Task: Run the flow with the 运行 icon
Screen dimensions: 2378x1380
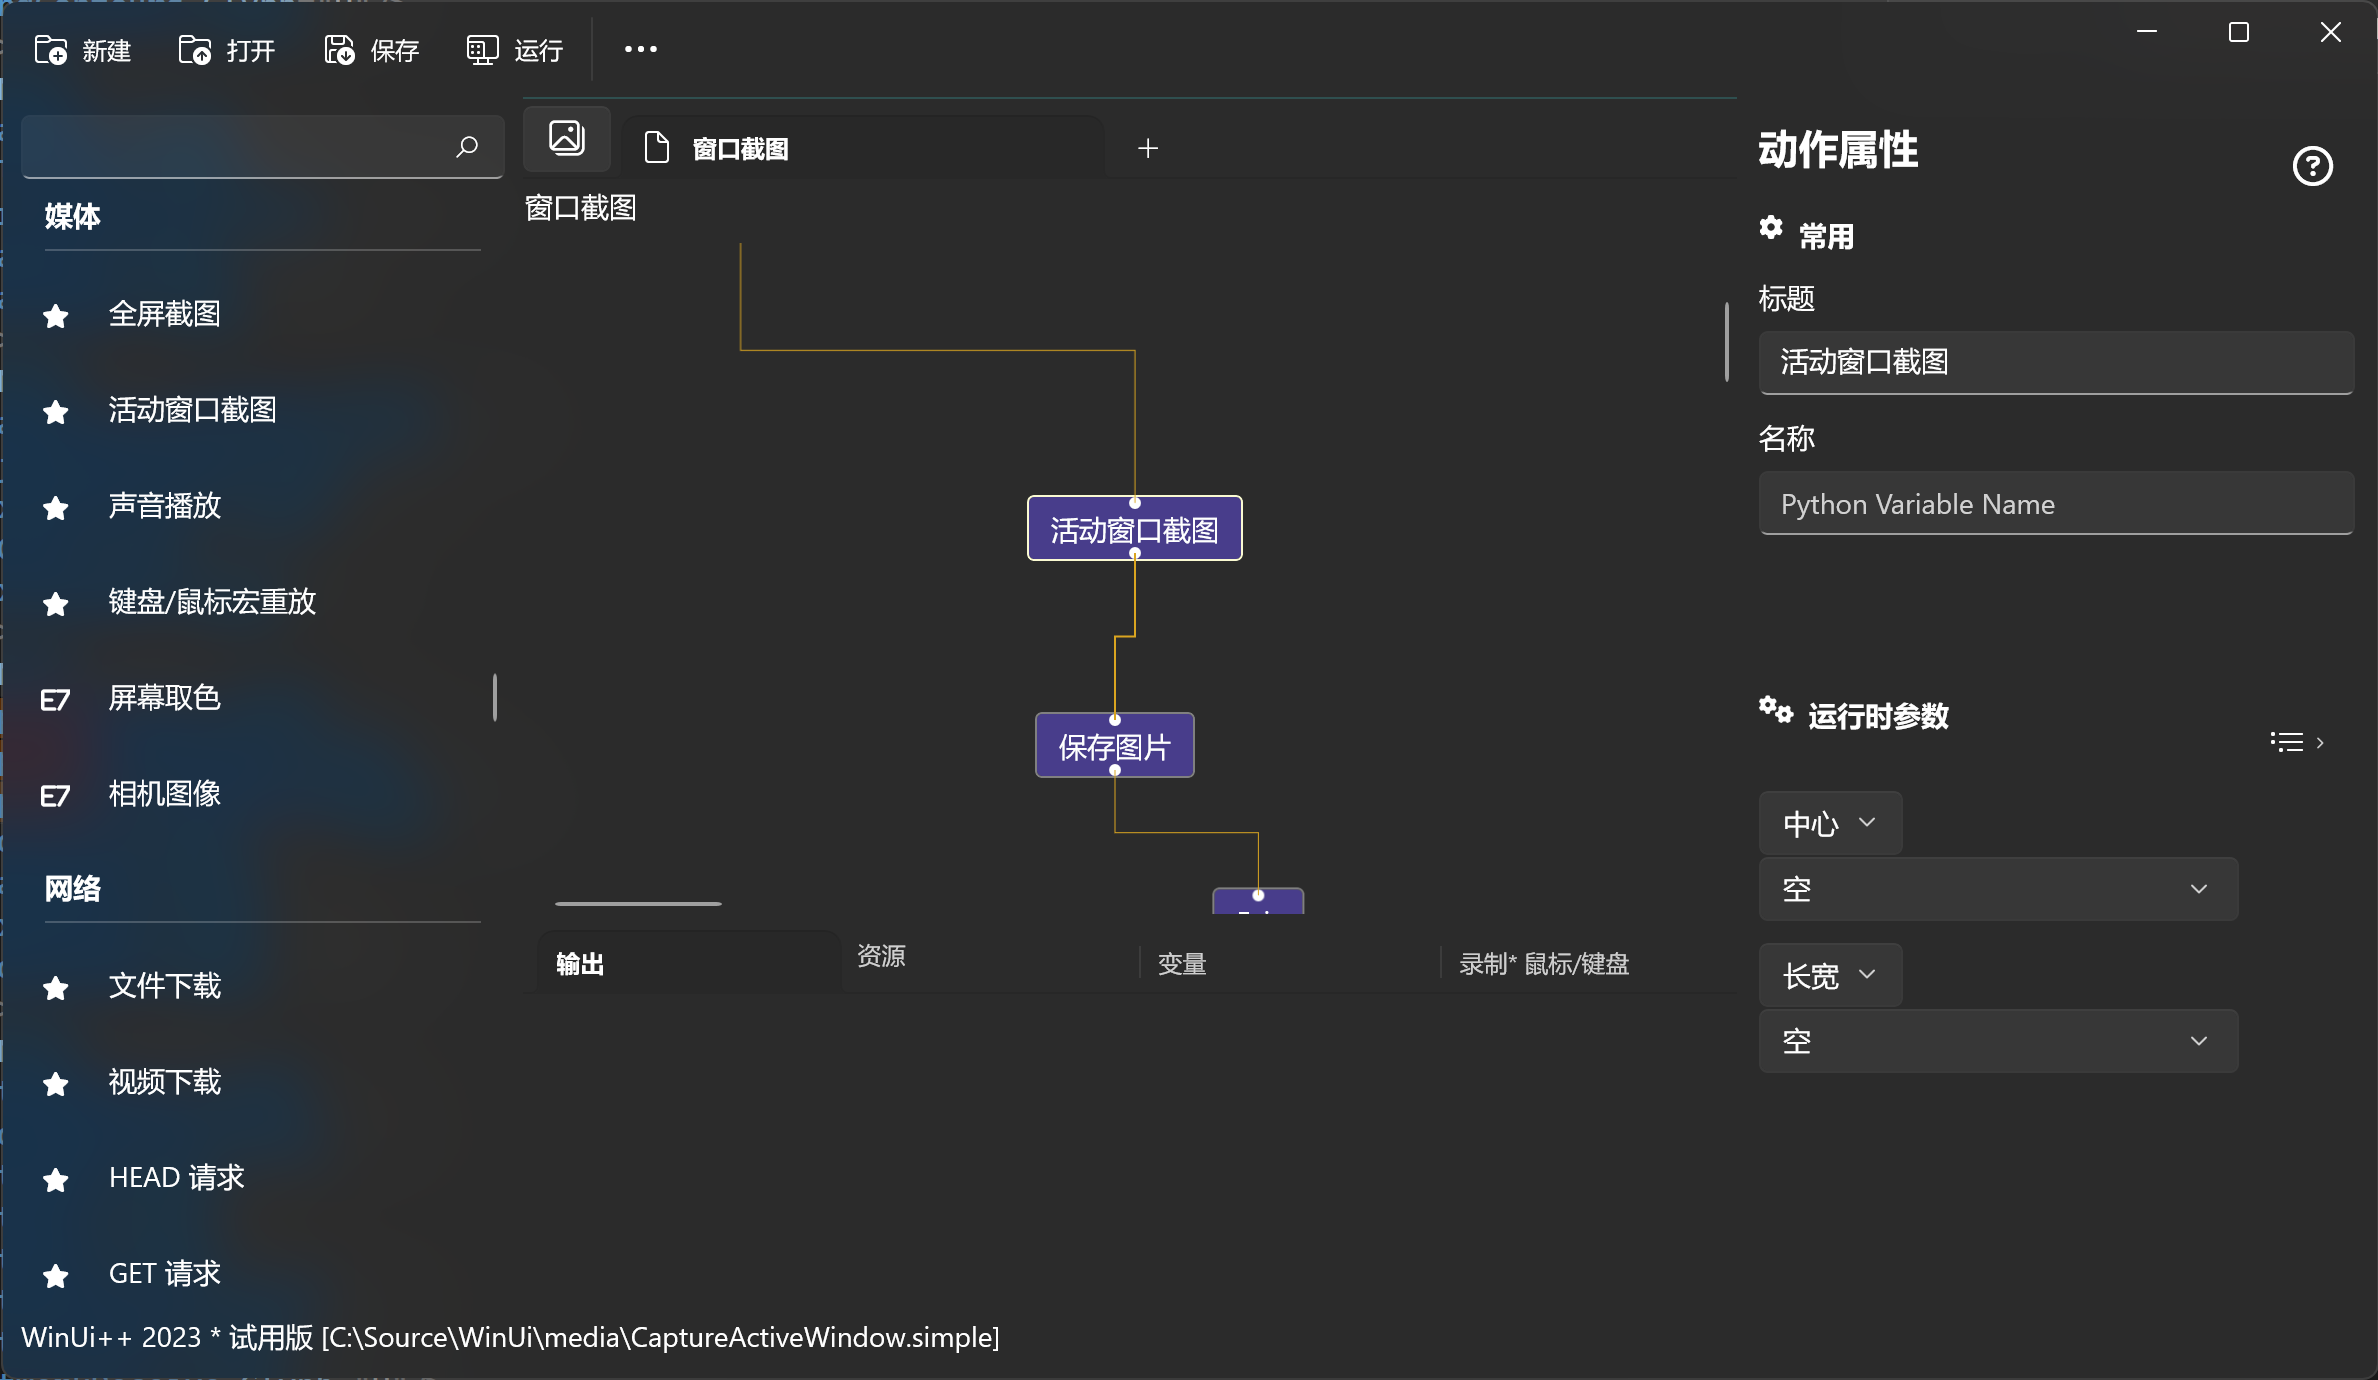Action: click(x=482, y=49)
